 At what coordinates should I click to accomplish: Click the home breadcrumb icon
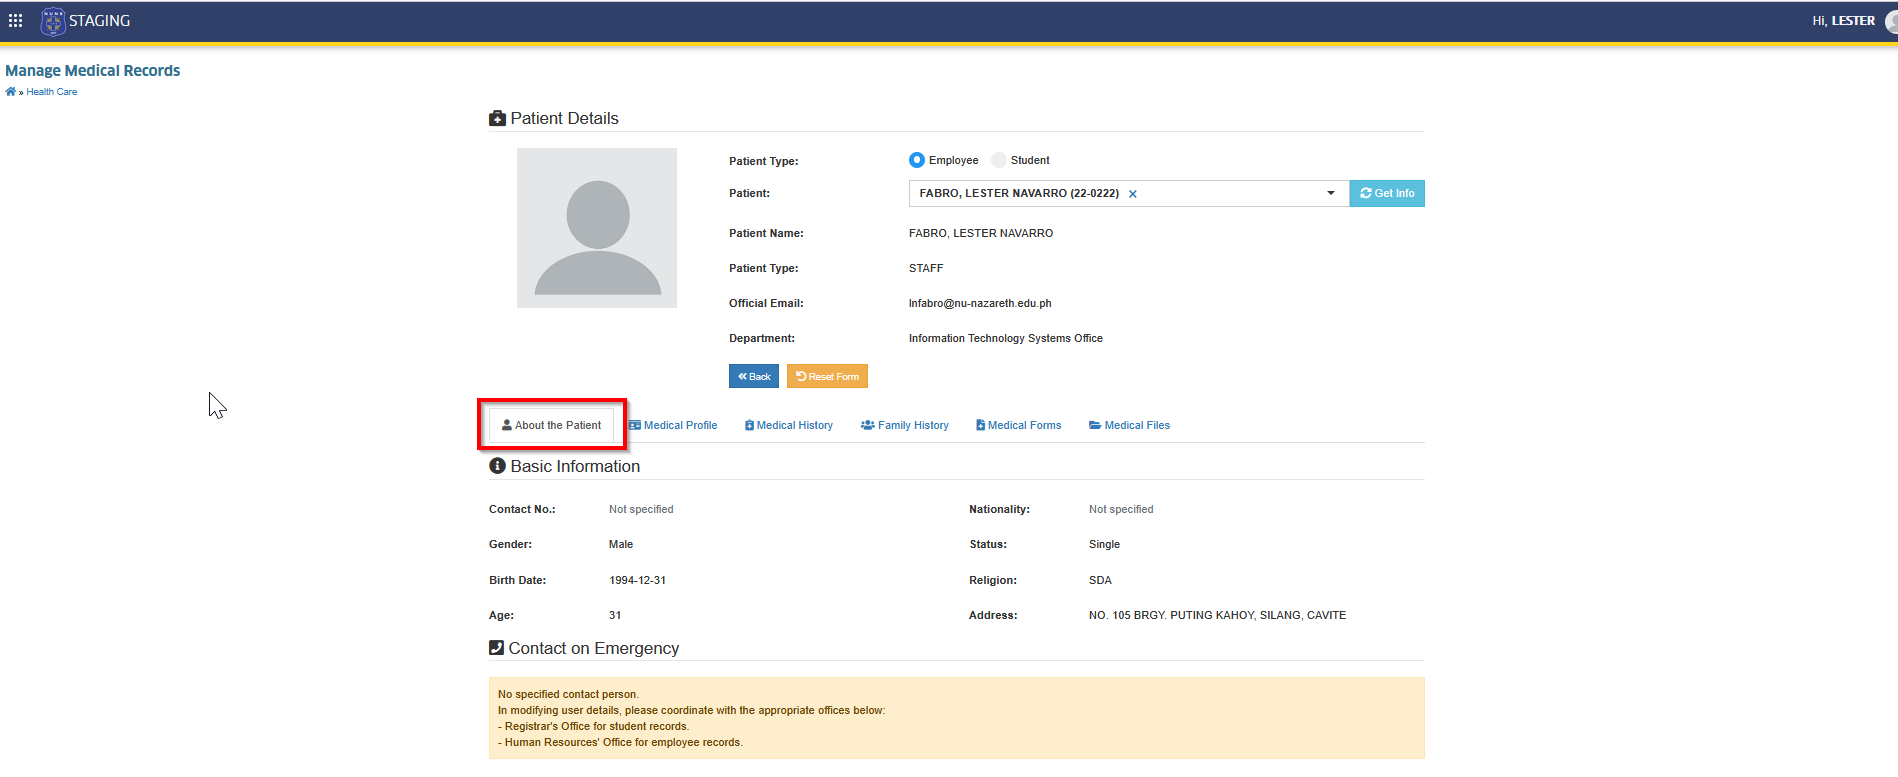pyautogui.click(x=11, y=92)
